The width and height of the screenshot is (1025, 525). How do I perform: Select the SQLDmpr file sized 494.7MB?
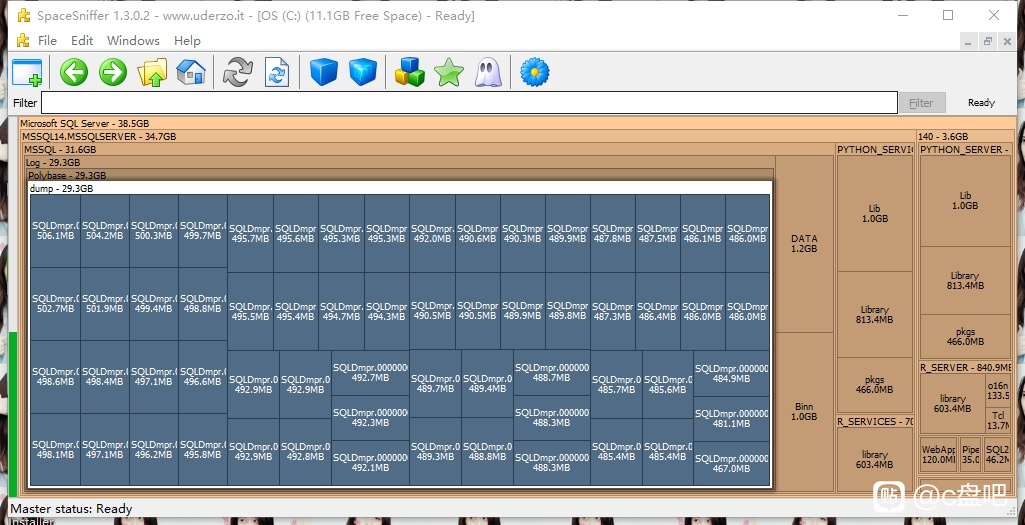pos(341,311)
